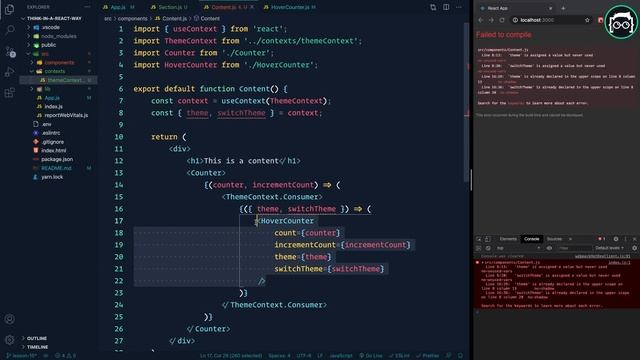Open the DevTools settings gear
640x360 pixels.
pyautogui.click(x=616, y=239)
